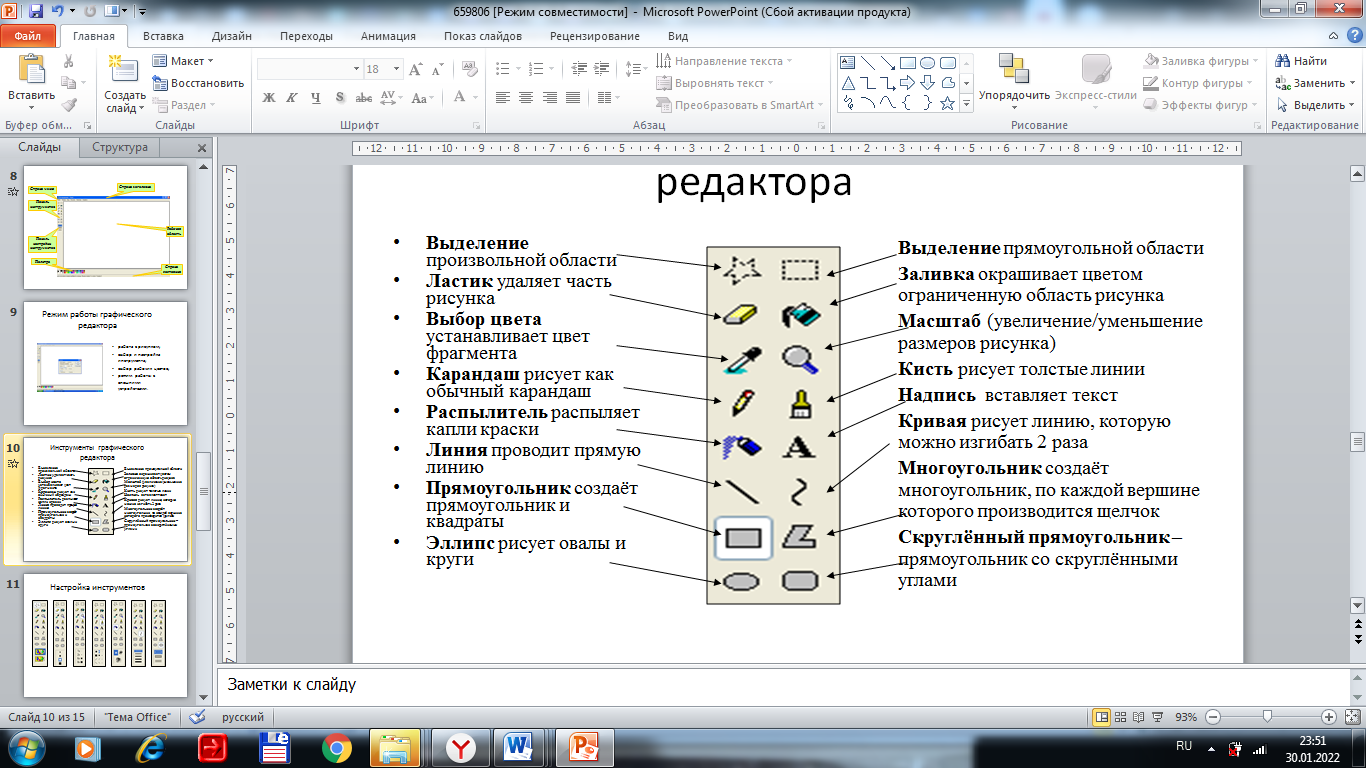Screen dimensions: 1366x768
Task: Click the zoom out minus button
Action: (1212, 717)
